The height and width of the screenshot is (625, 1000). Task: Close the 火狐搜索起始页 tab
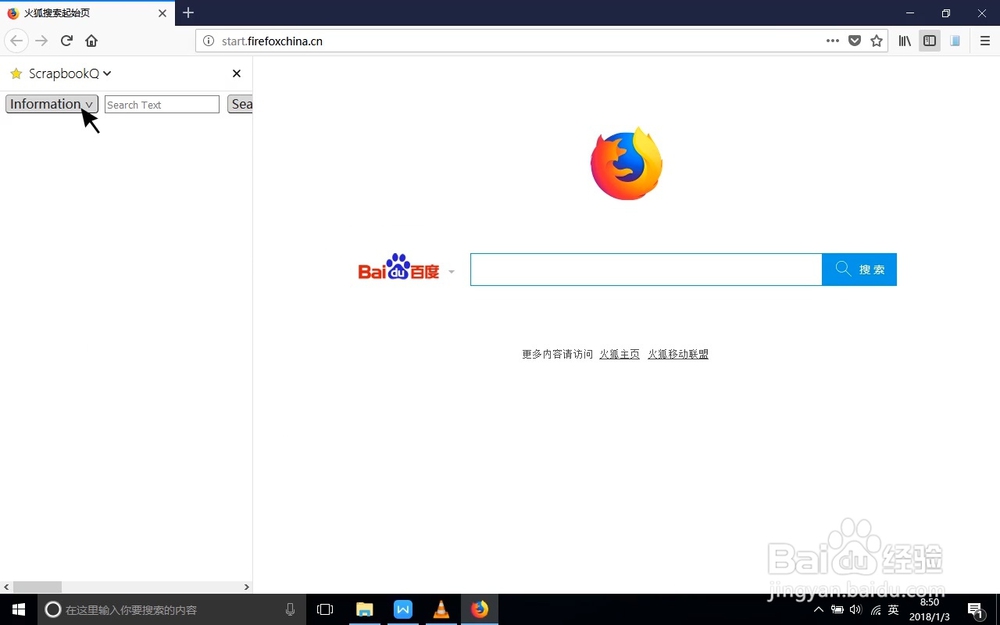(x=162, y=13)
